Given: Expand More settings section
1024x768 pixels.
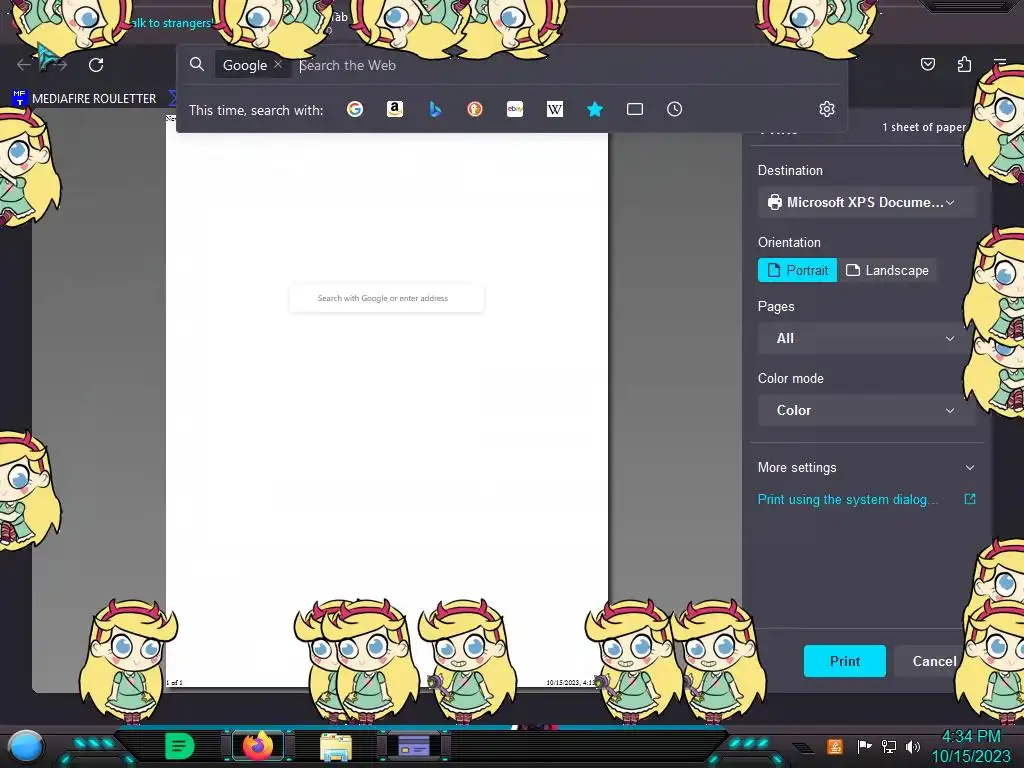Looking at the screenshot, I should click(867, 468).
